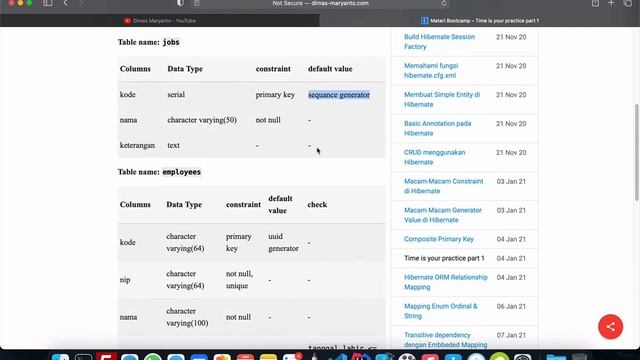Click the YouTube favicon on first tab
This screenshot has height=360, width=640.
pos(127,20)
